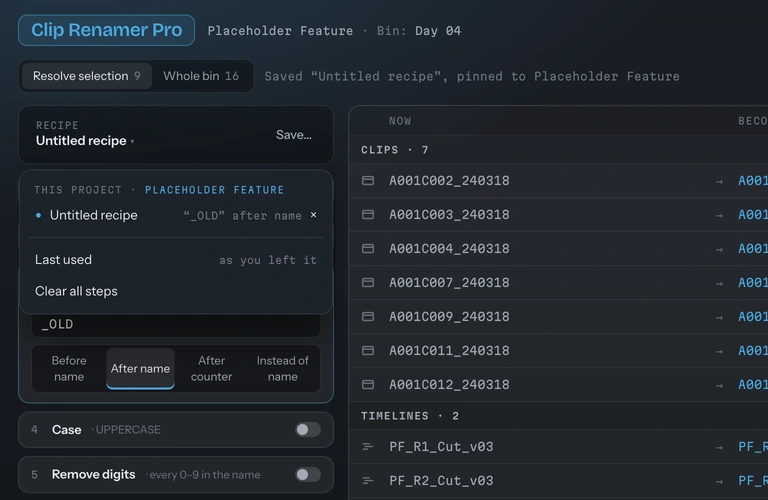This screenshot has width=768, height=500.
Task: Click the Save... button
Action: click(x=293, y=135)
